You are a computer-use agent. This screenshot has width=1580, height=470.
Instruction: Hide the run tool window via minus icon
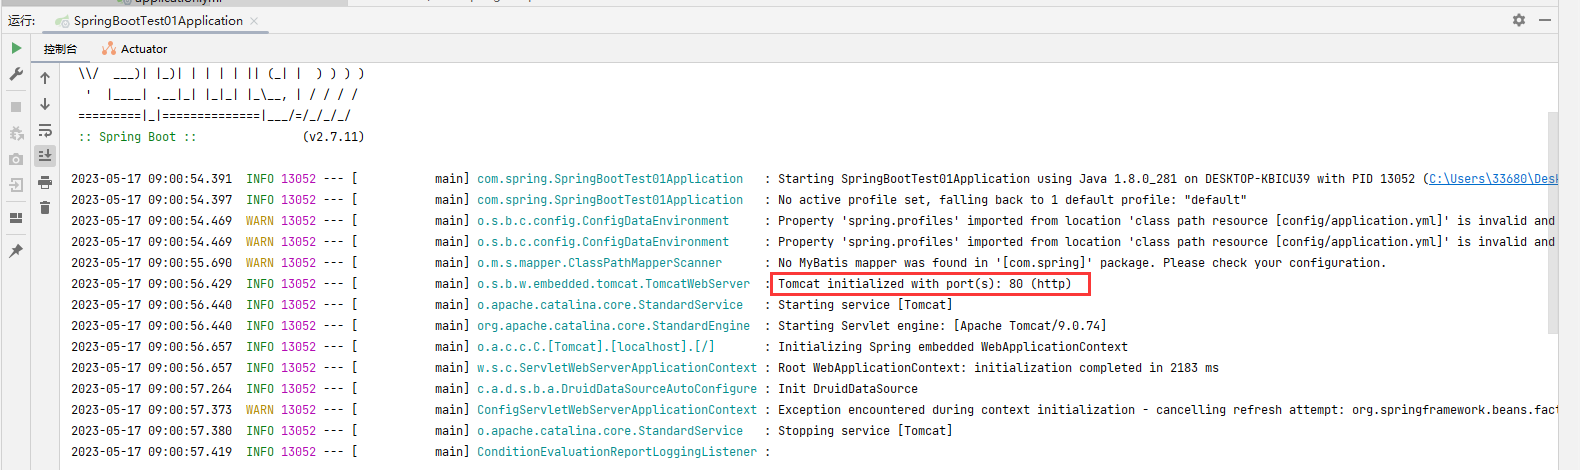(1545, 20)
